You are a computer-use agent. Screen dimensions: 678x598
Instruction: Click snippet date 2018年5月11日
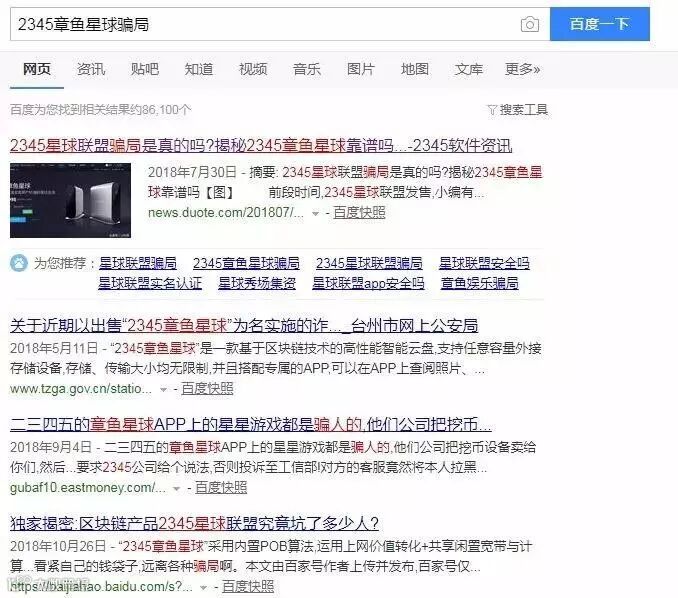[x=54, y=348]
